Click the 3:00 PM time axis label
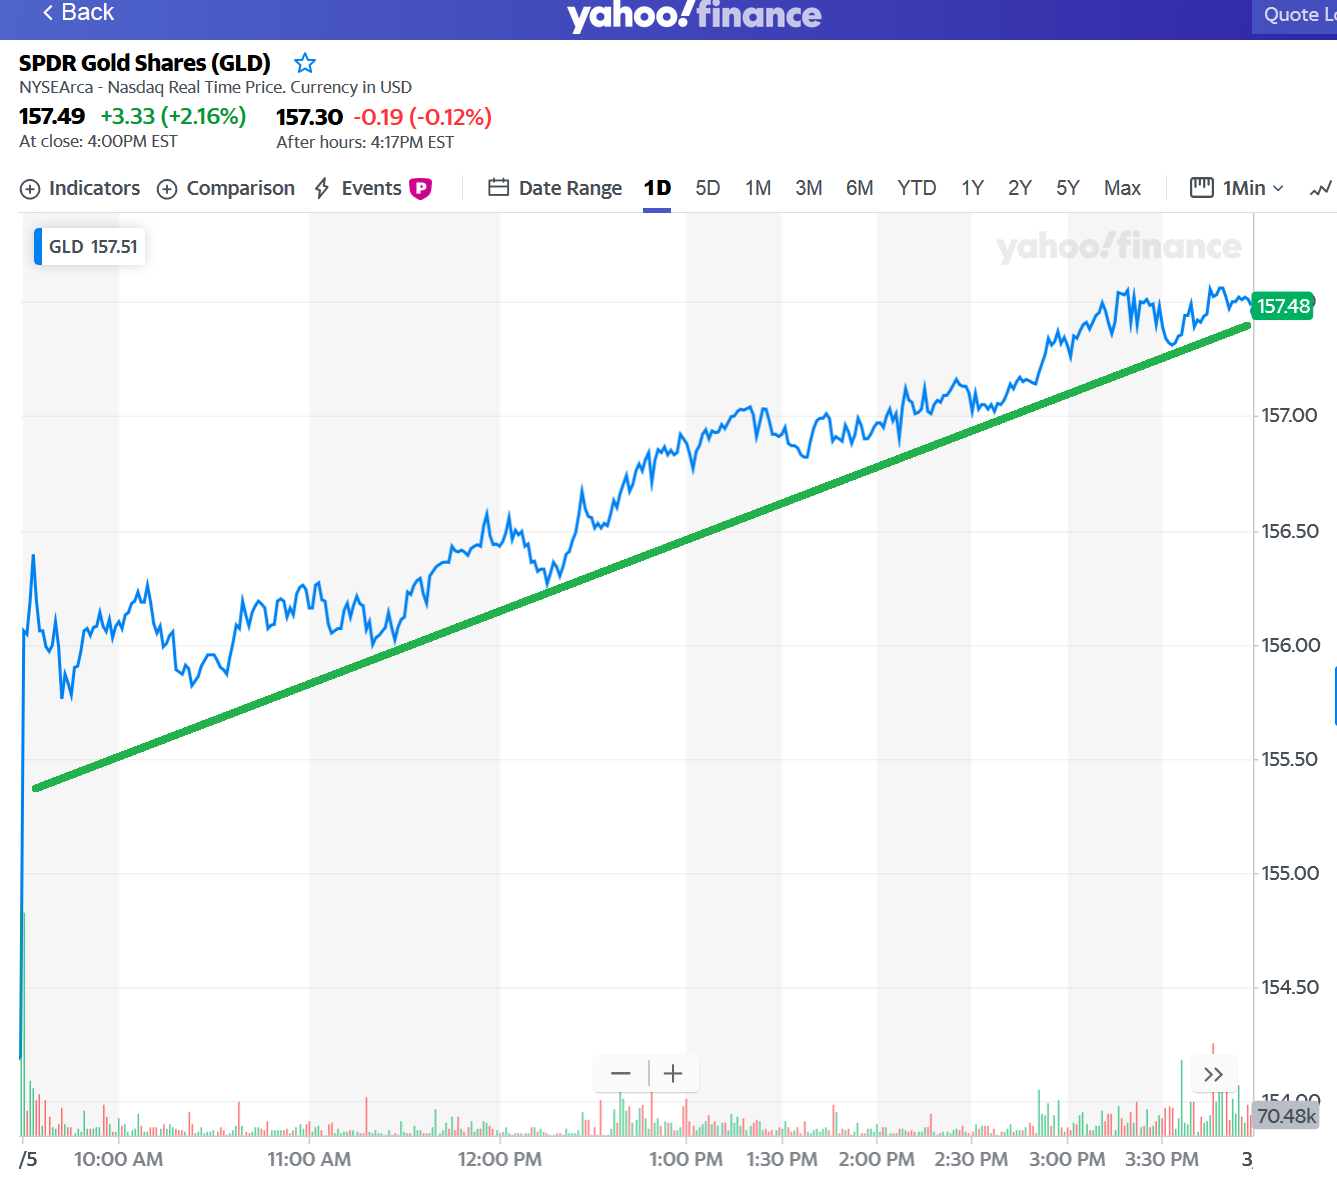1337x1199 pixels. pos(1067,1159)
